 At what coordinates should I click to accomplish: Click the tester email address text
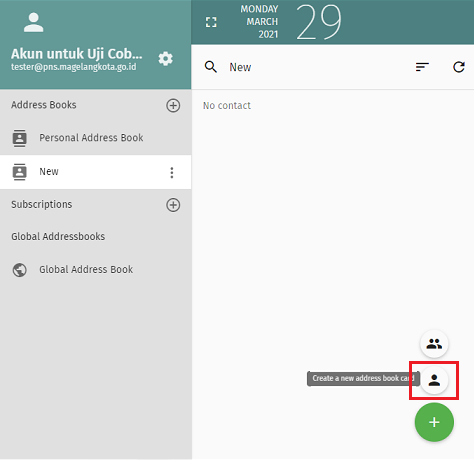tap(74, 67)
